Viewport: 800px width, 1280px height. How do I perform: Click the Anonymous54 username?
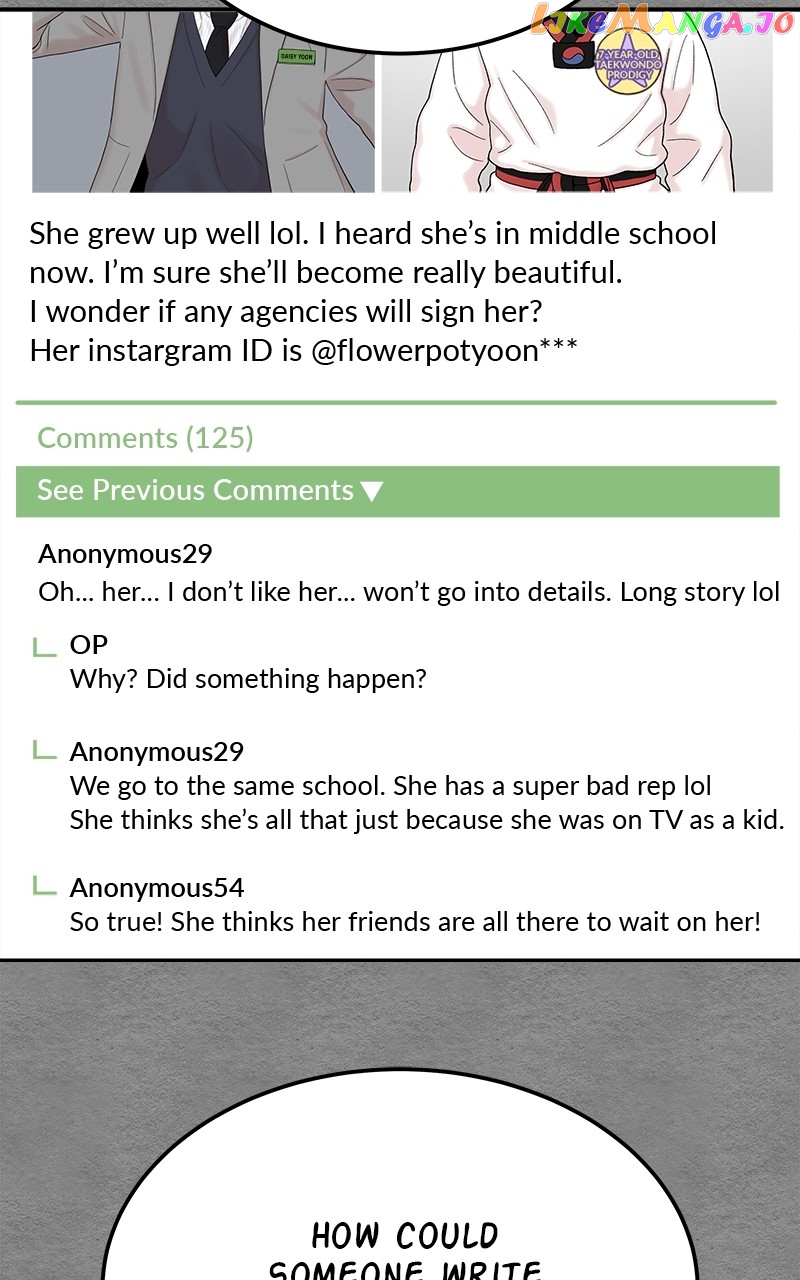tap(157, 888)
